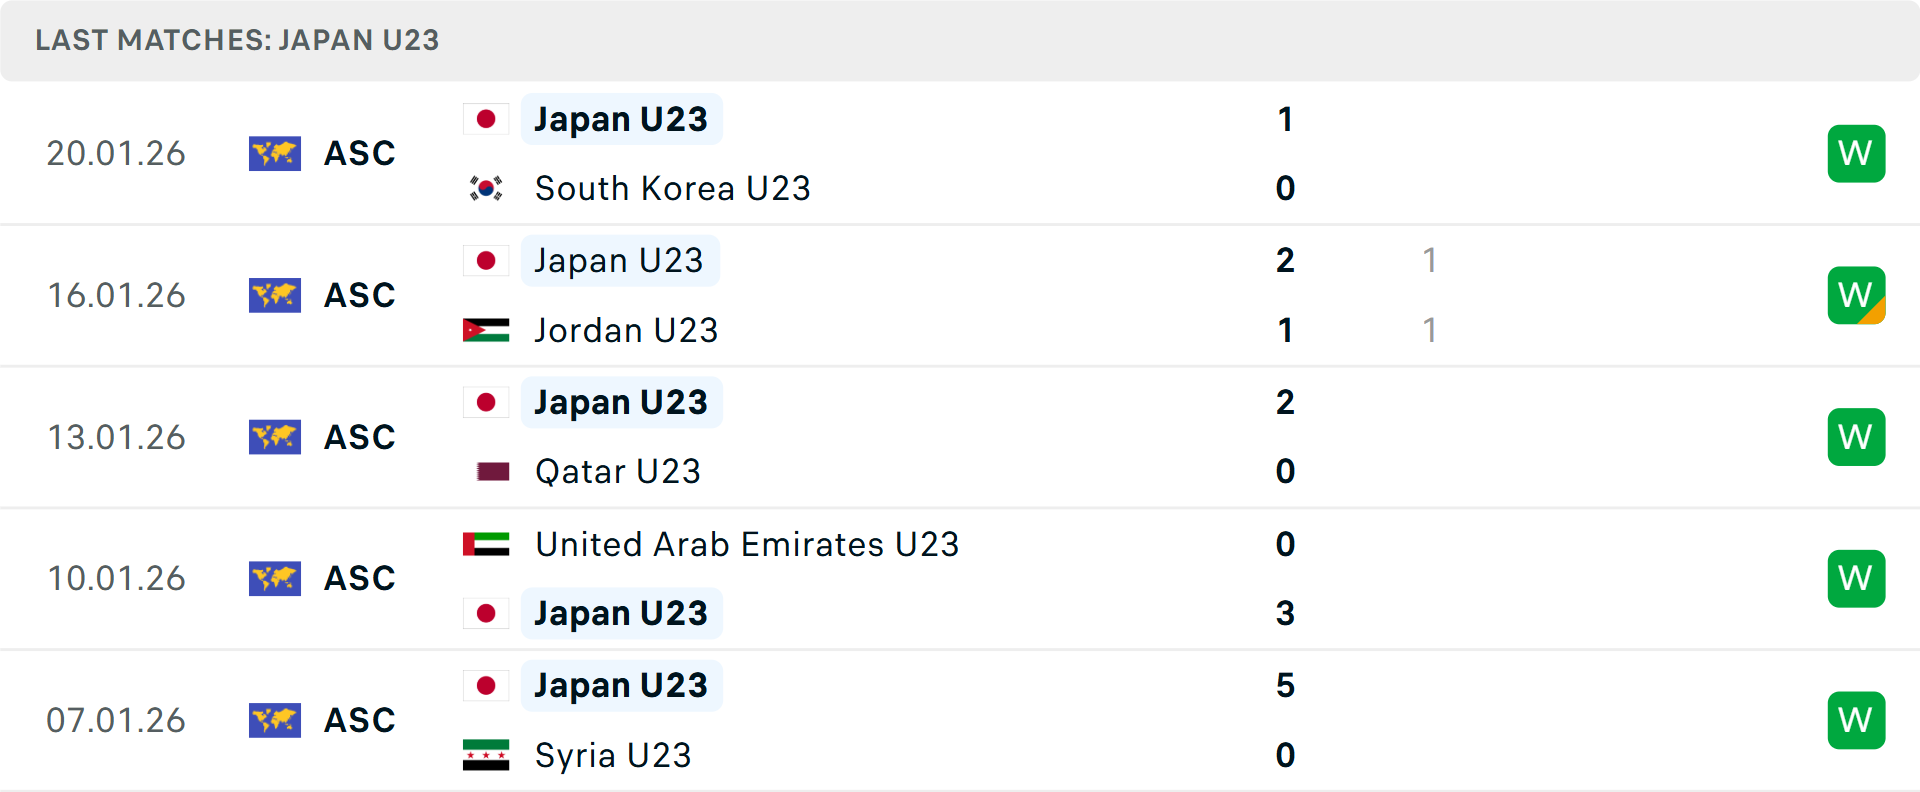Open South Korea U23 team page
This screenshot has height=792, width=1920.
(x=672, y=188)
